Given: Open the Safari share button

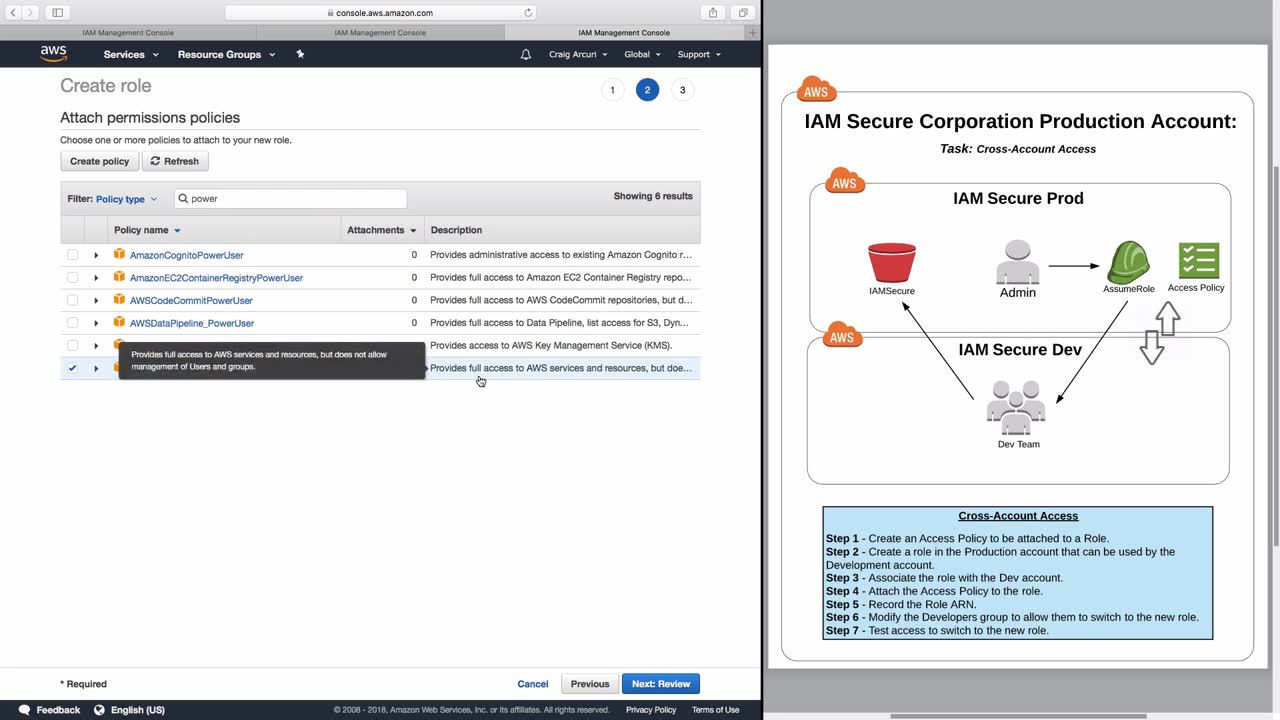Looking at the screenshot, I should [x=713, y=12].
